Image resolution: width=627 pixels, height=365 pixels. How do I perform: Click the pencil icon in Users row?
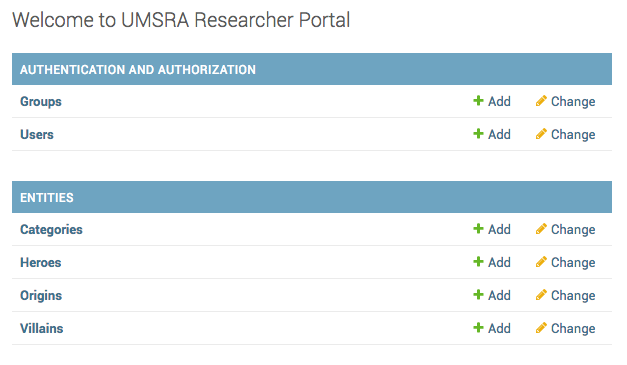tap(541, 134)
